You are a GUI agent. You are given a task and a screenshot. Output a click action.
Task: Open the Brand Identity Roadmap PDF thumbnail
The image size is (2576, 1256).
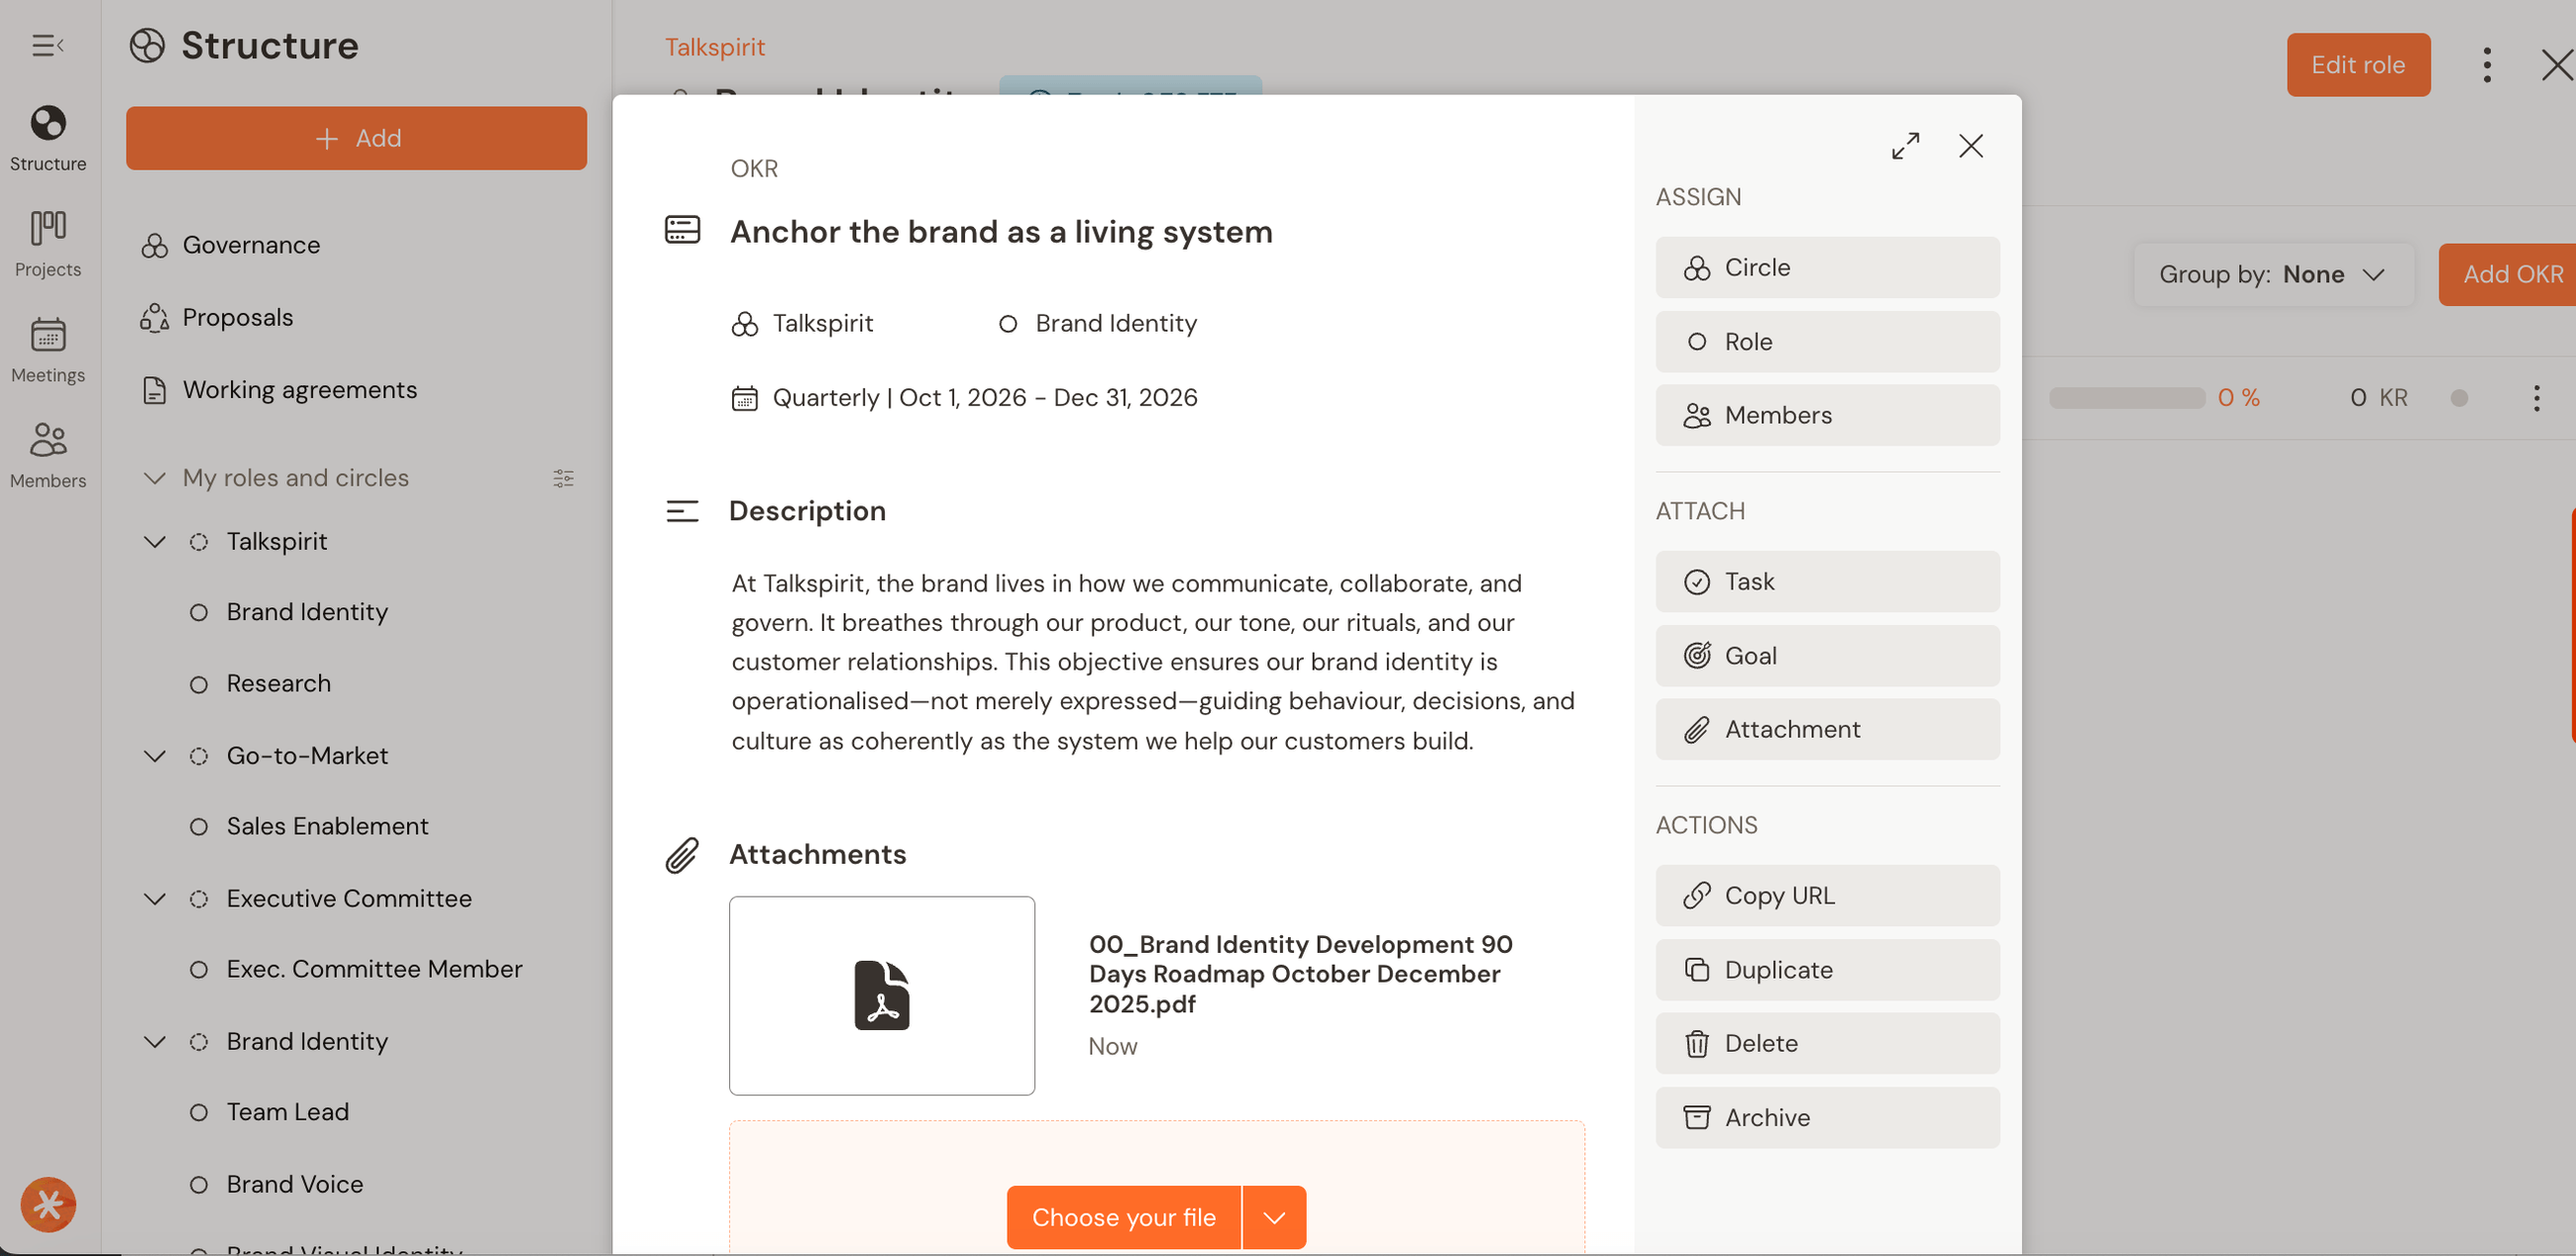click(881, 995)
